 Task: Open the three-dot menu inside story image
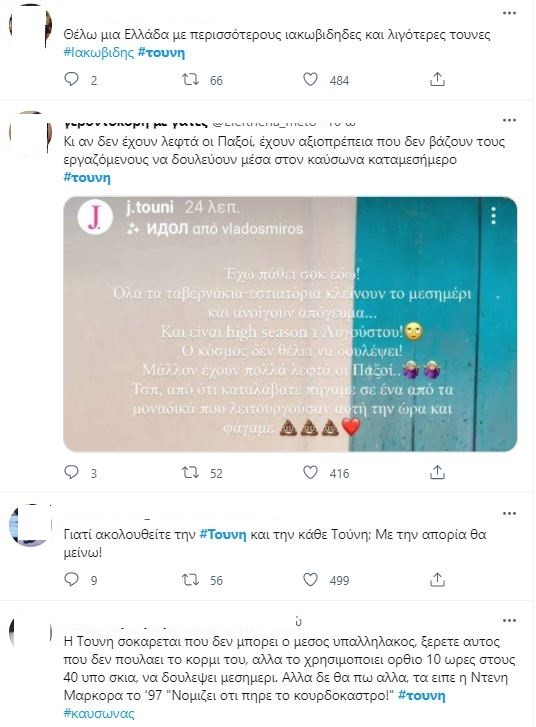coord(494,216)
